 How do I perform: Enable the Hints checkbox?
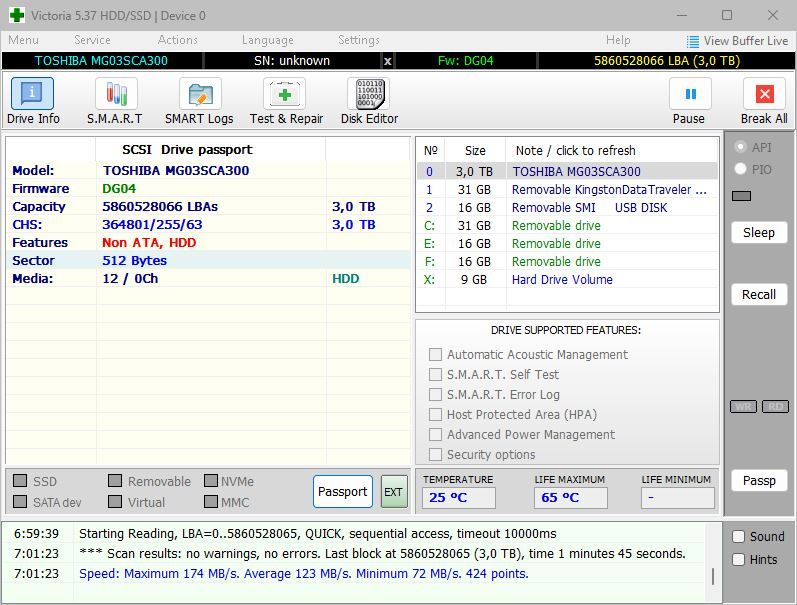739,559
